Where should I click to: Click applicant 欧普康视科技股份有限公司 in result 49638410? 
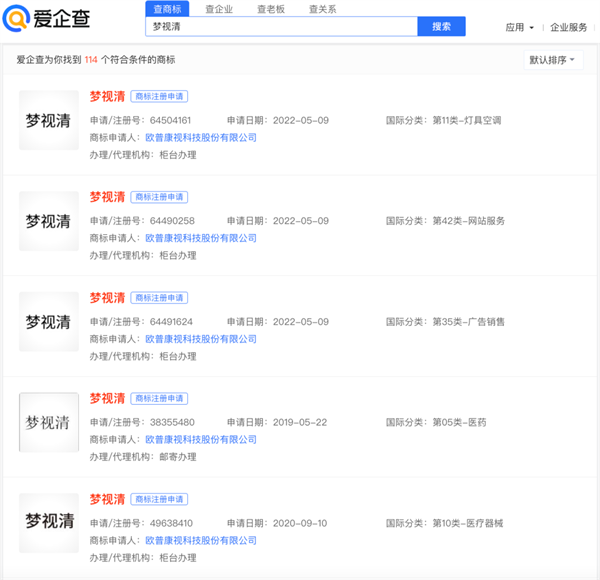(201, 541)
